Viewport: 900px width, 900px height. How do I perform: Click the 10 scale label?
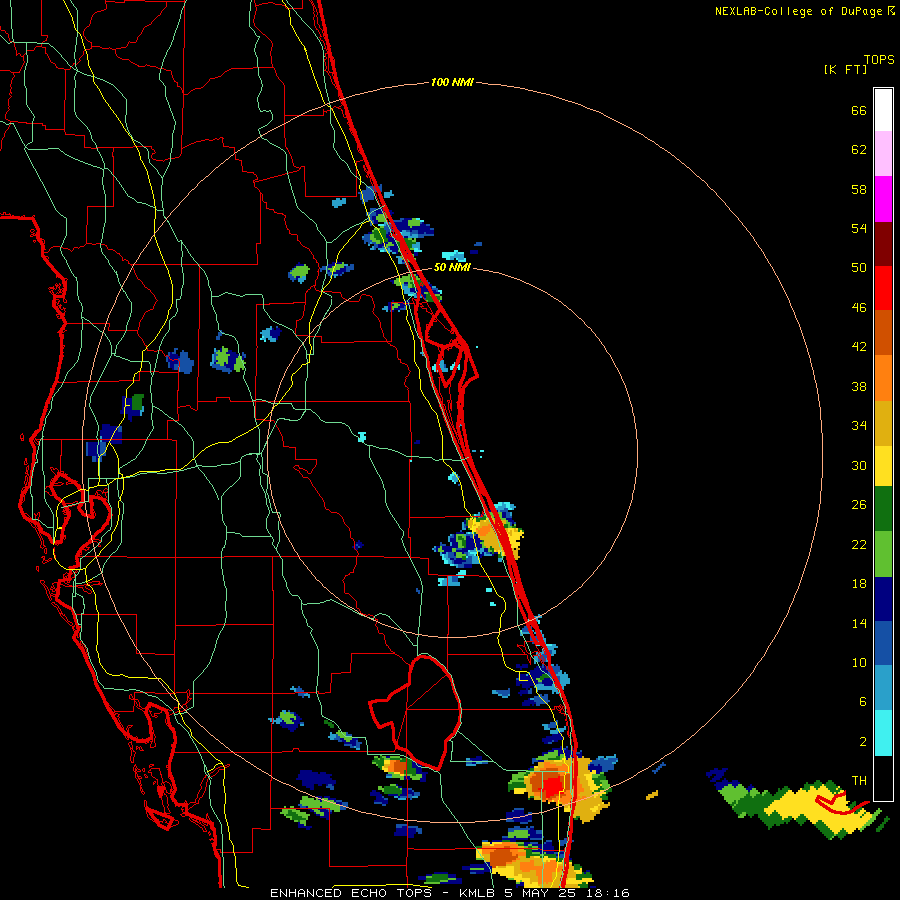[x=859, y=662]
